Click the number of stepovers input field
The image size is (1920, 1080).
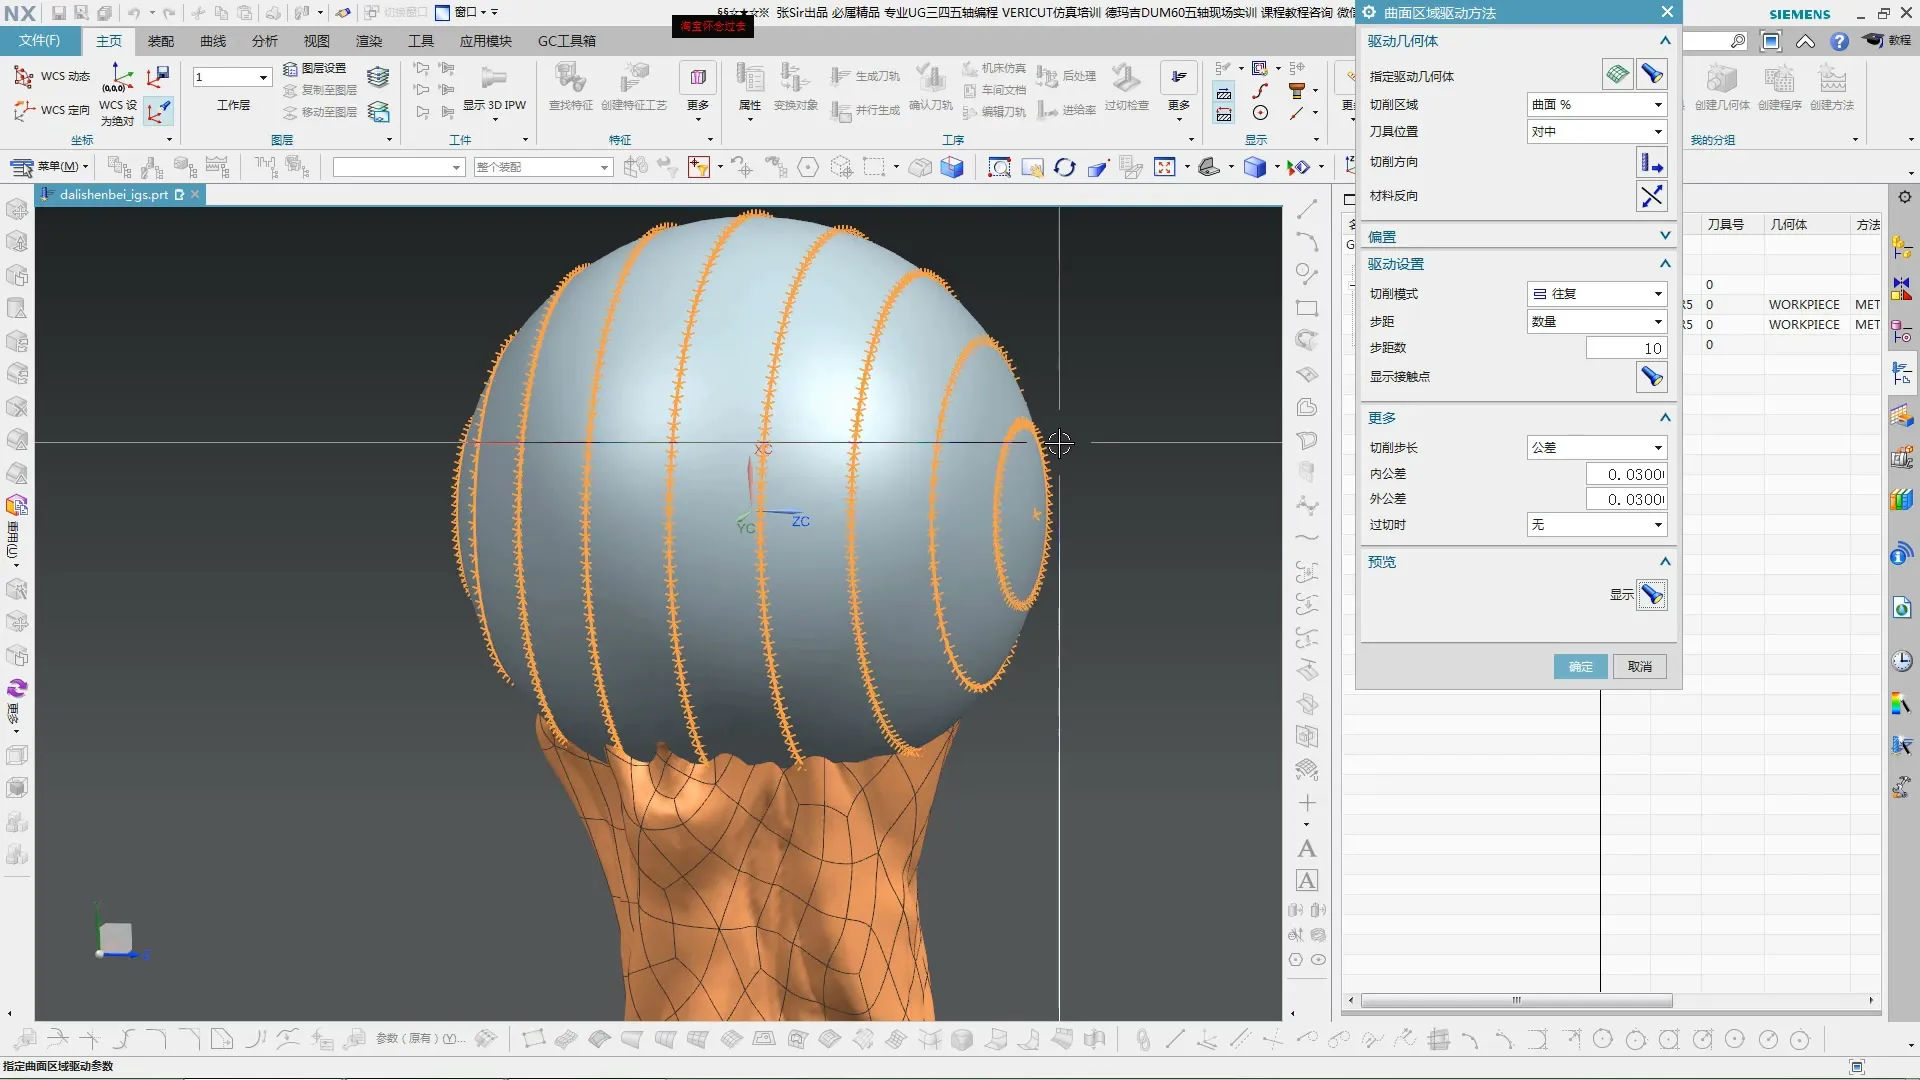click(1625, 348)
